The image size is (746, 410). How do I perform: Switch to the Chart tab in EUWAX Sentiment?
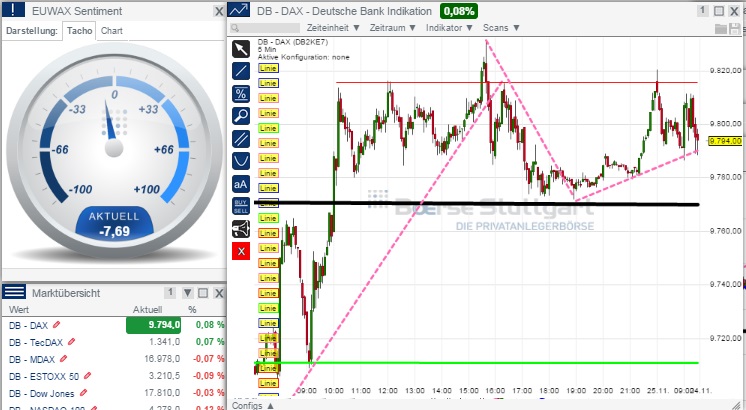pos(112,30)
